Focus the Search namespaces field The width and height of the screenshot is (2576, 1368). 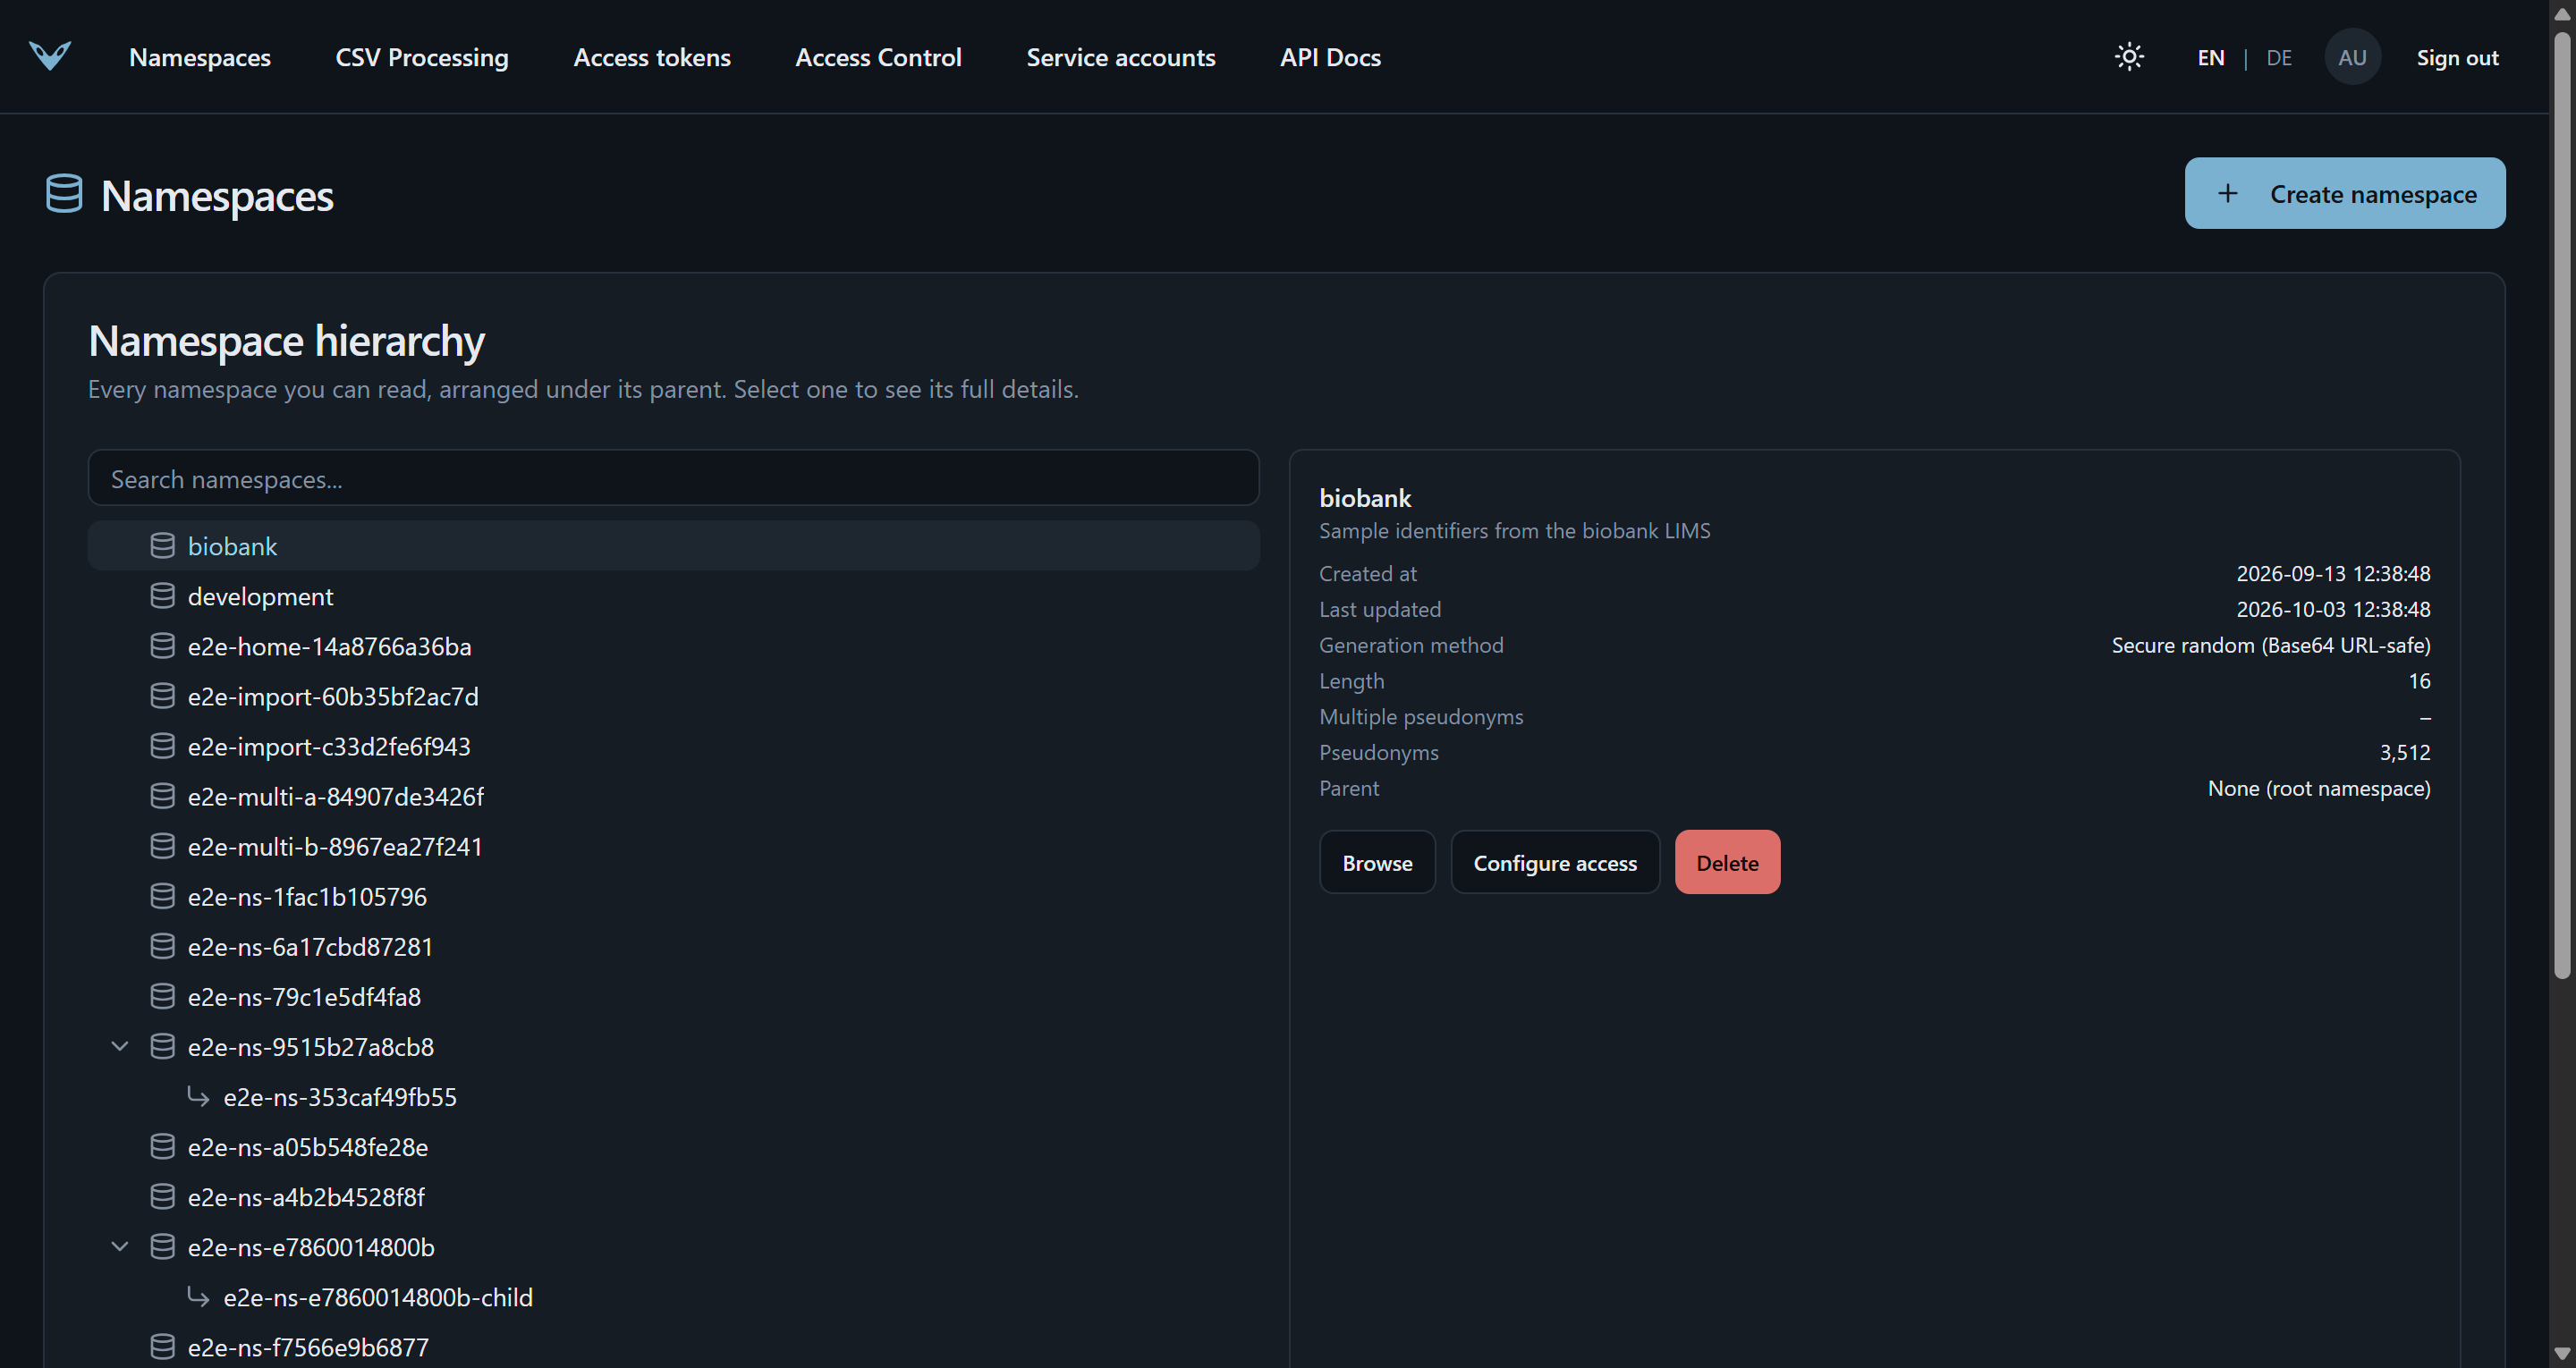[673, 478]
